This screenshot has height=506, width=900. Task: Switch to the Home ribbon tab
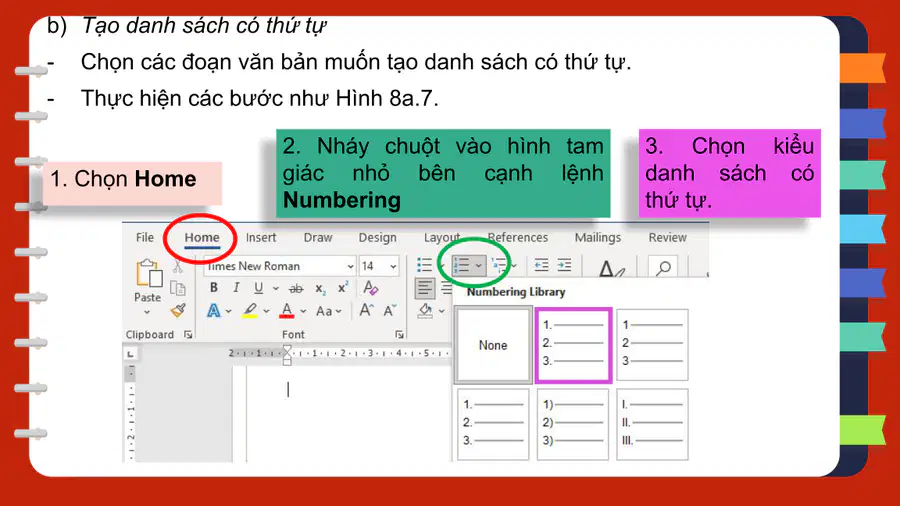click(x=201, y=238)
